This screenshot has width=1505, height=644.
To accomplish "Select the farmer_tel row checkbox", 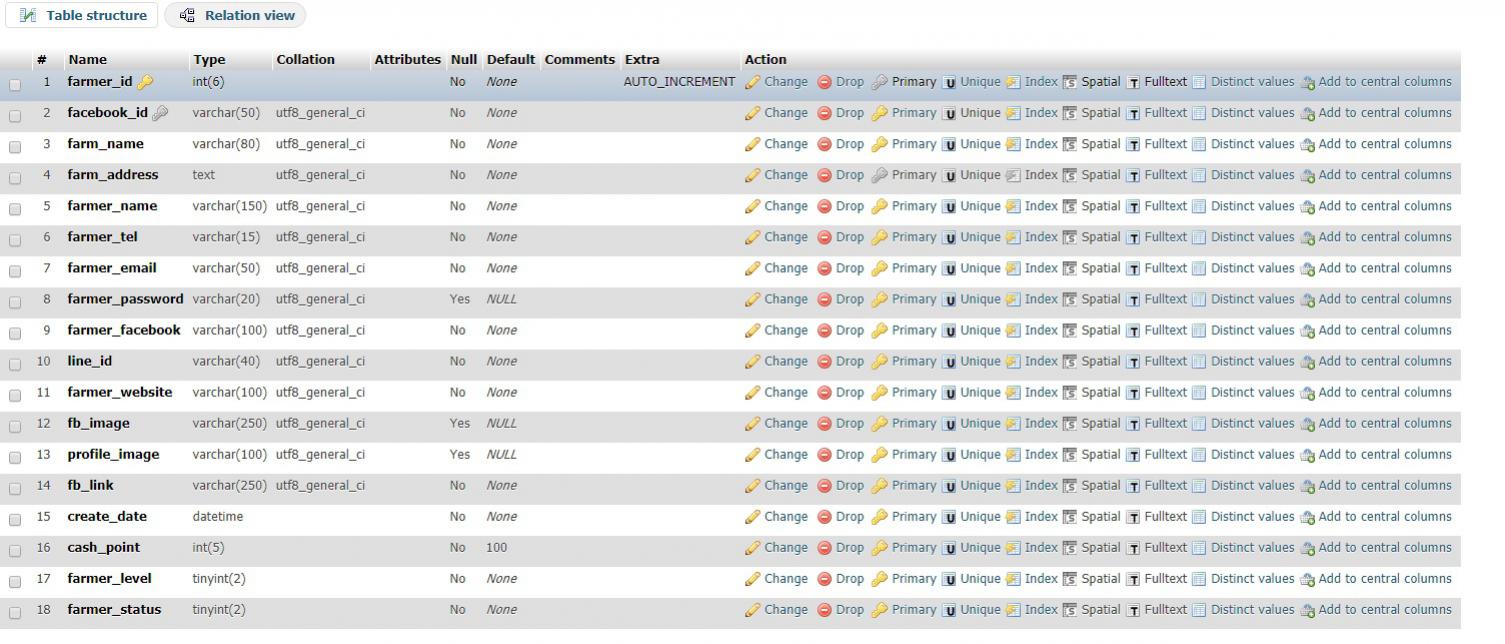I will (15, 239).
